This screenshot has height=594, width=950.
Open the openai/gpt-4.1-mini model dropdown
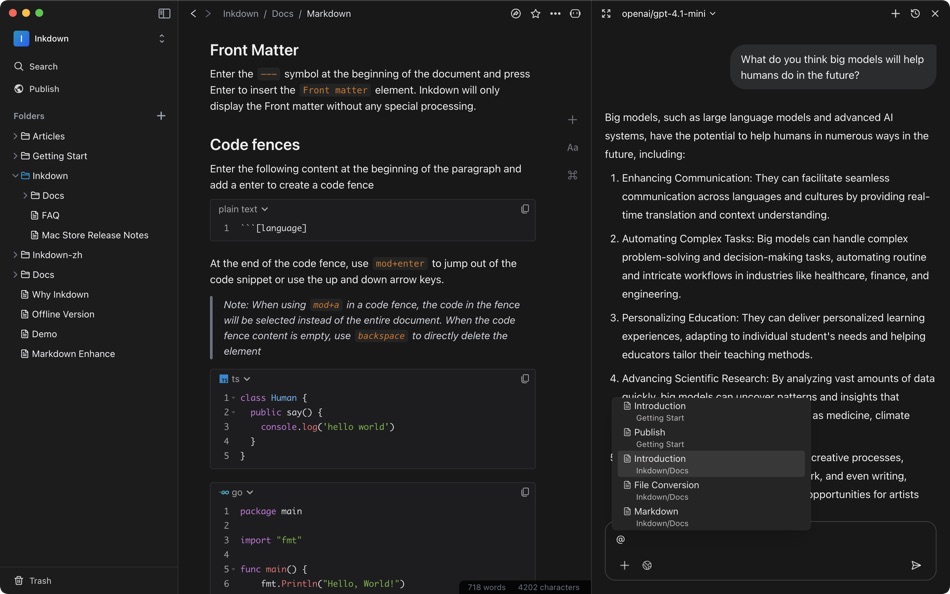(668, 13)
